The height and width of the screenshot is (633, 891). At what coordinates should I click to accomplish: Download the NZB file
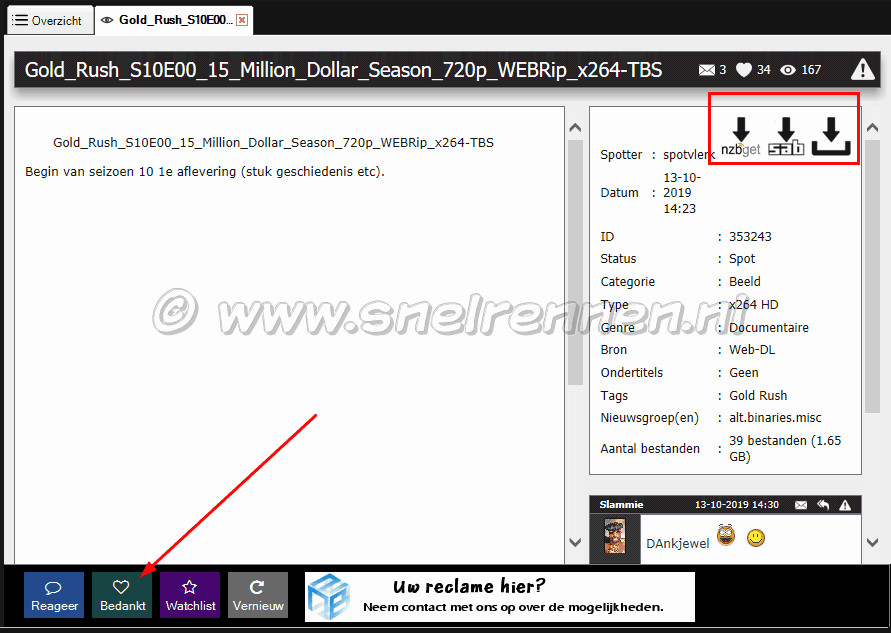(831, 136)
